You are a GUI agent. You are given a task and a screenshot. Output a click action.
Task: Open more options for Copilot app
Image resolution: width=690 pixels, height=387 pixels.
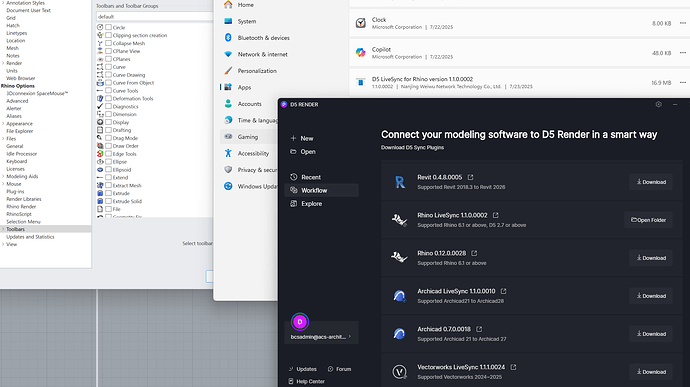683,53
